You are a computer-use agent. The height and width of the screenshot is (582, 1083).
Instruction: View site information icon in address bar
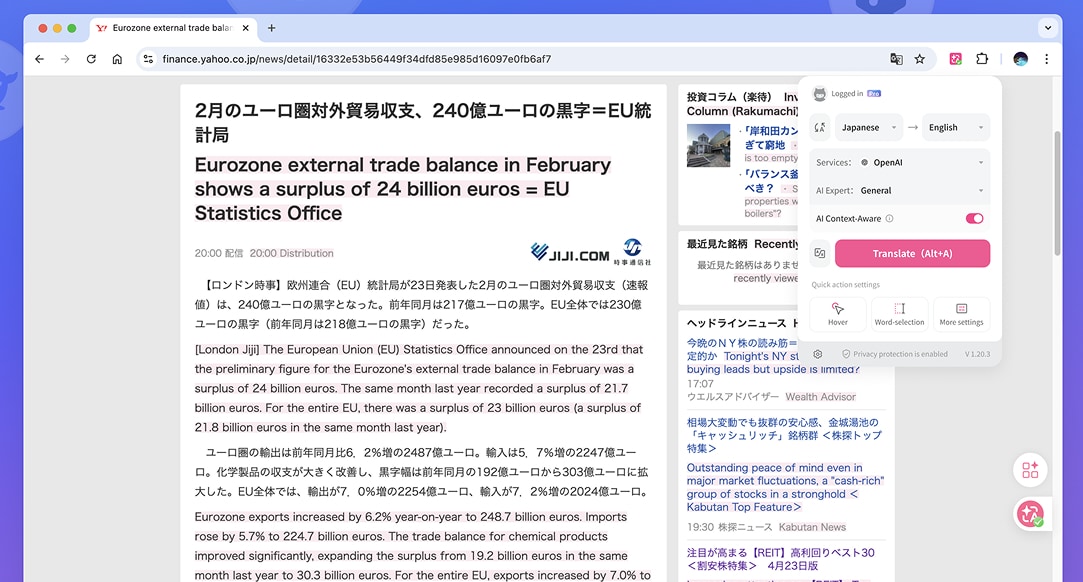tap(148, 59)
